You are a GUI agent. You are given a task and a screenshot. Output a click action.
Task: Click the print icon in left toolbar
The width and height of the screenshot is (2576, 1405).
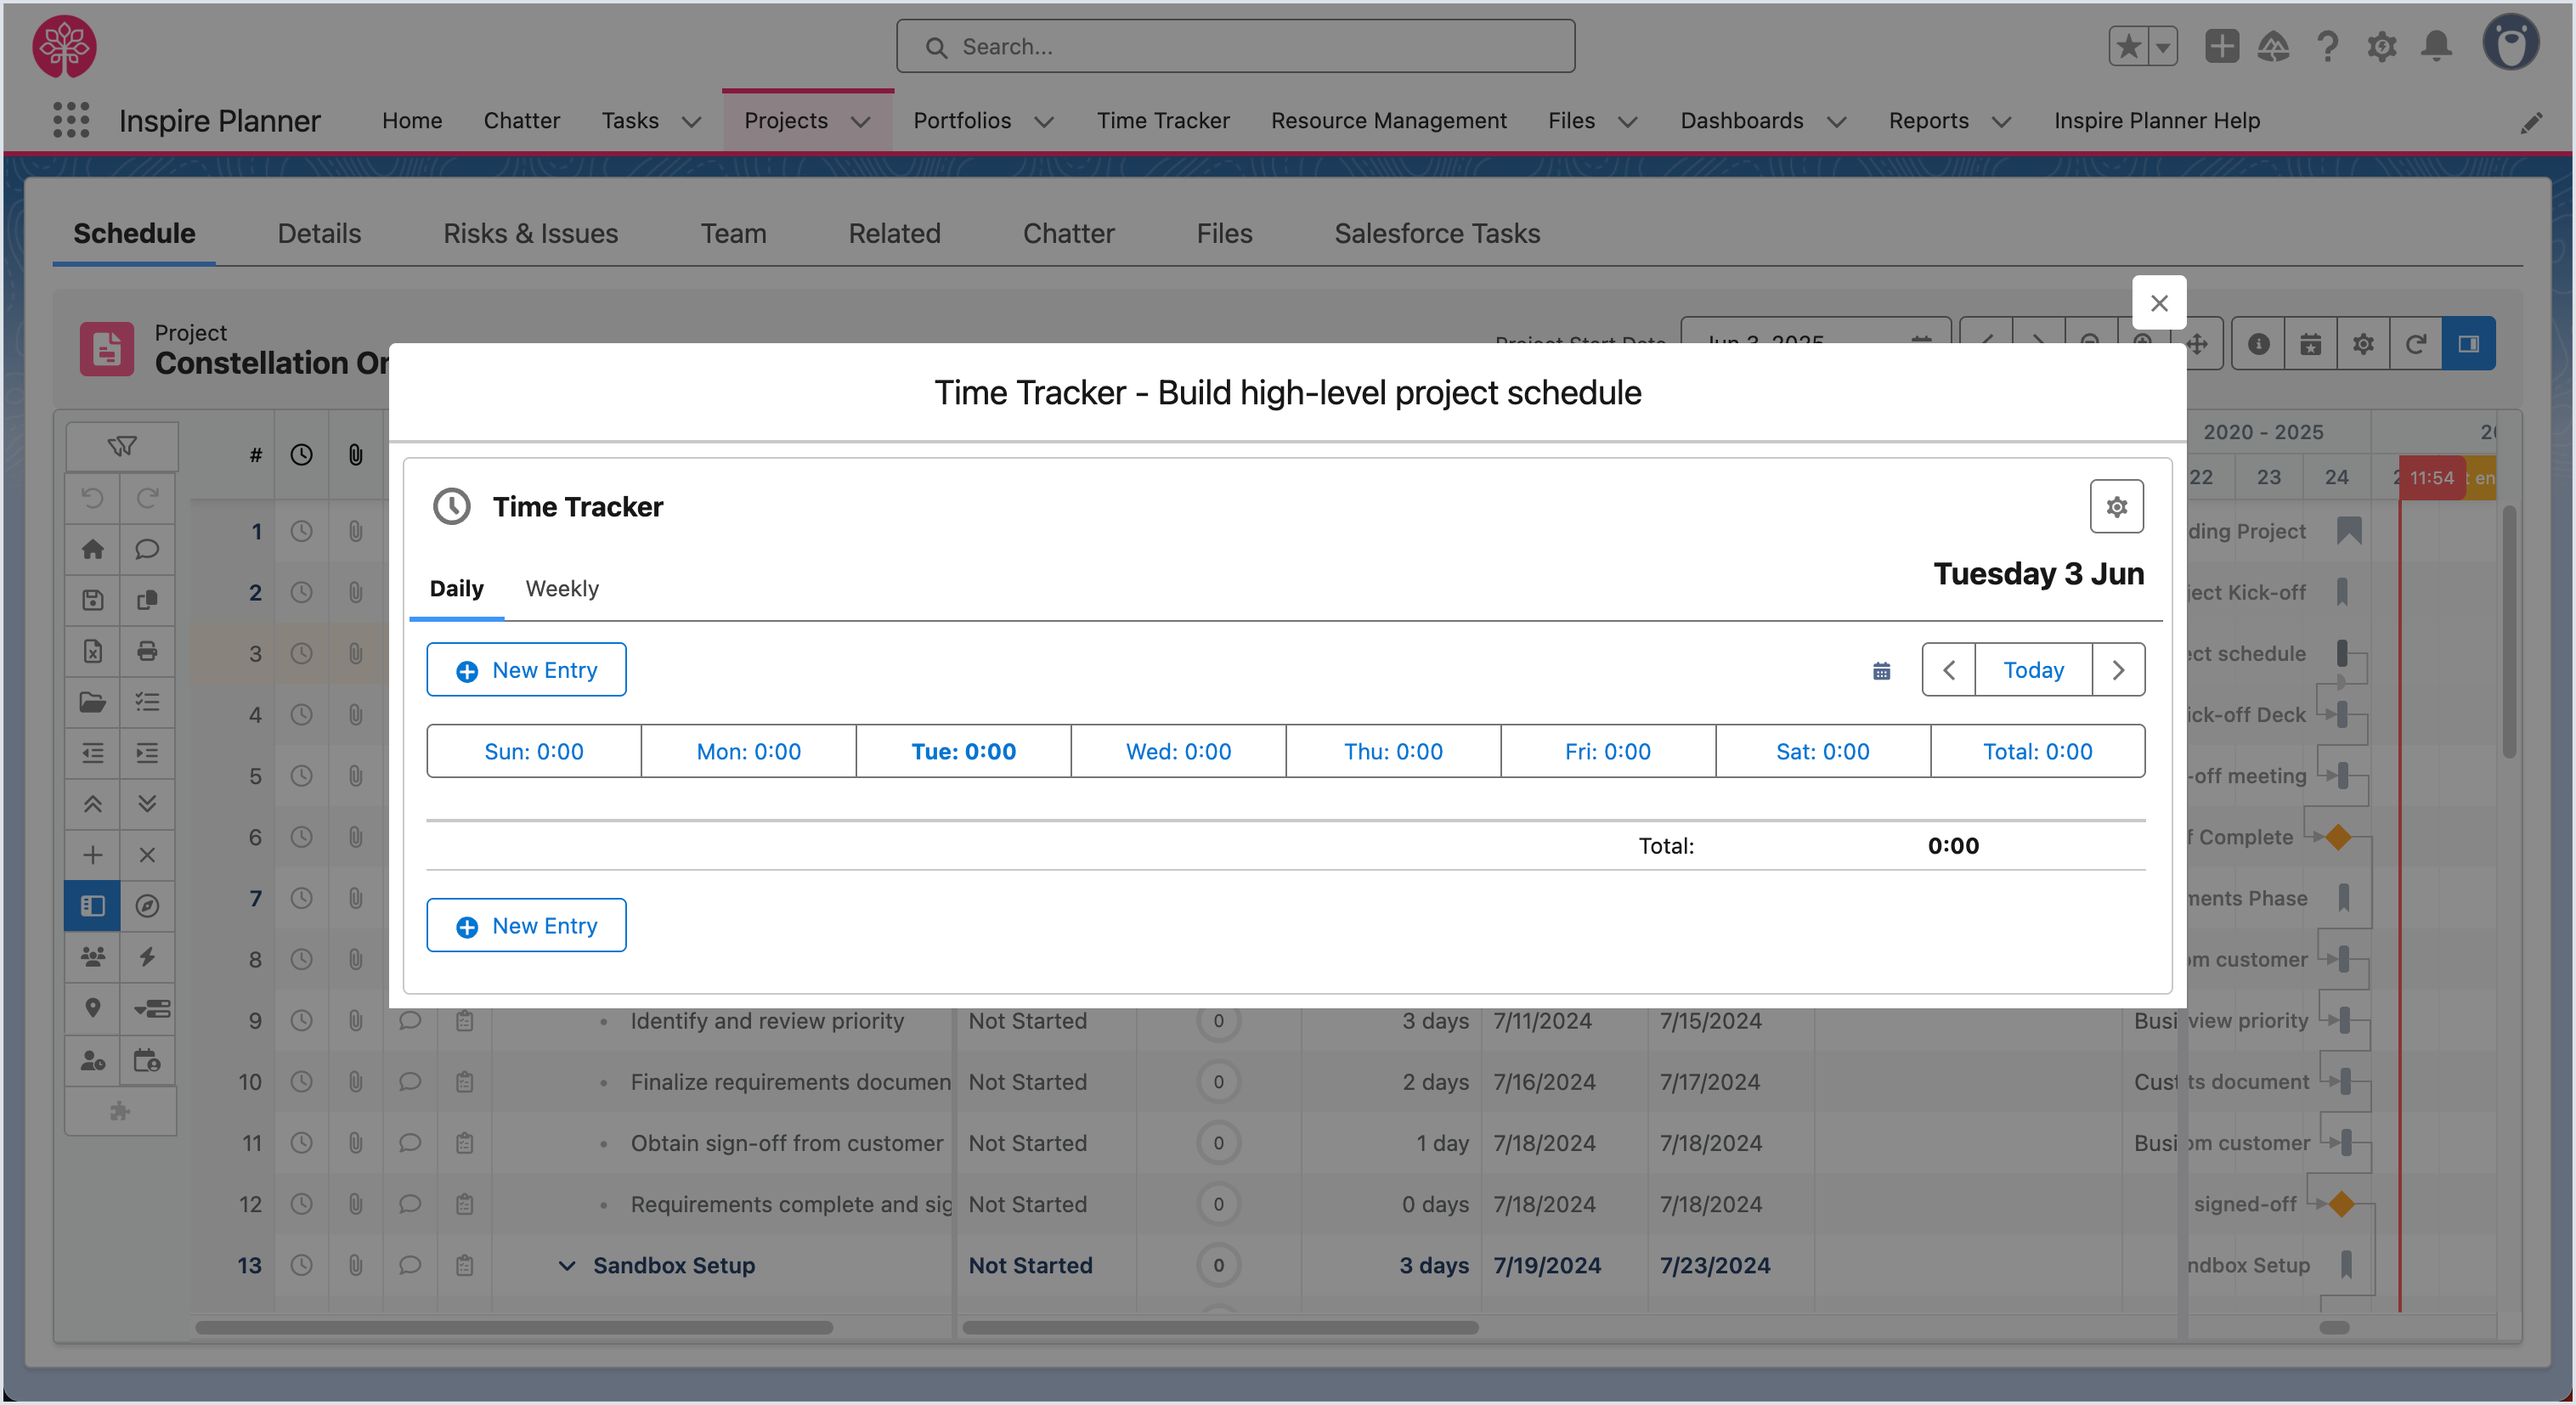tap(147, 651)
